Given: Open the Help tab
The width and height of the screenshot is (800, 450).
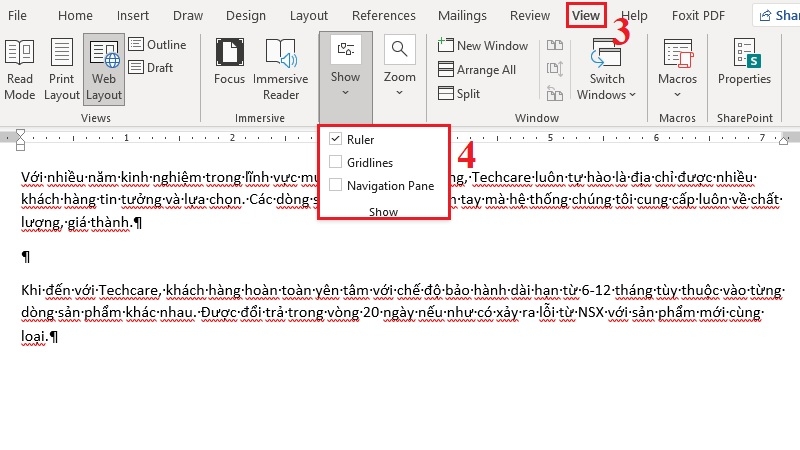Looking at the screenshot, I should 634,16.
